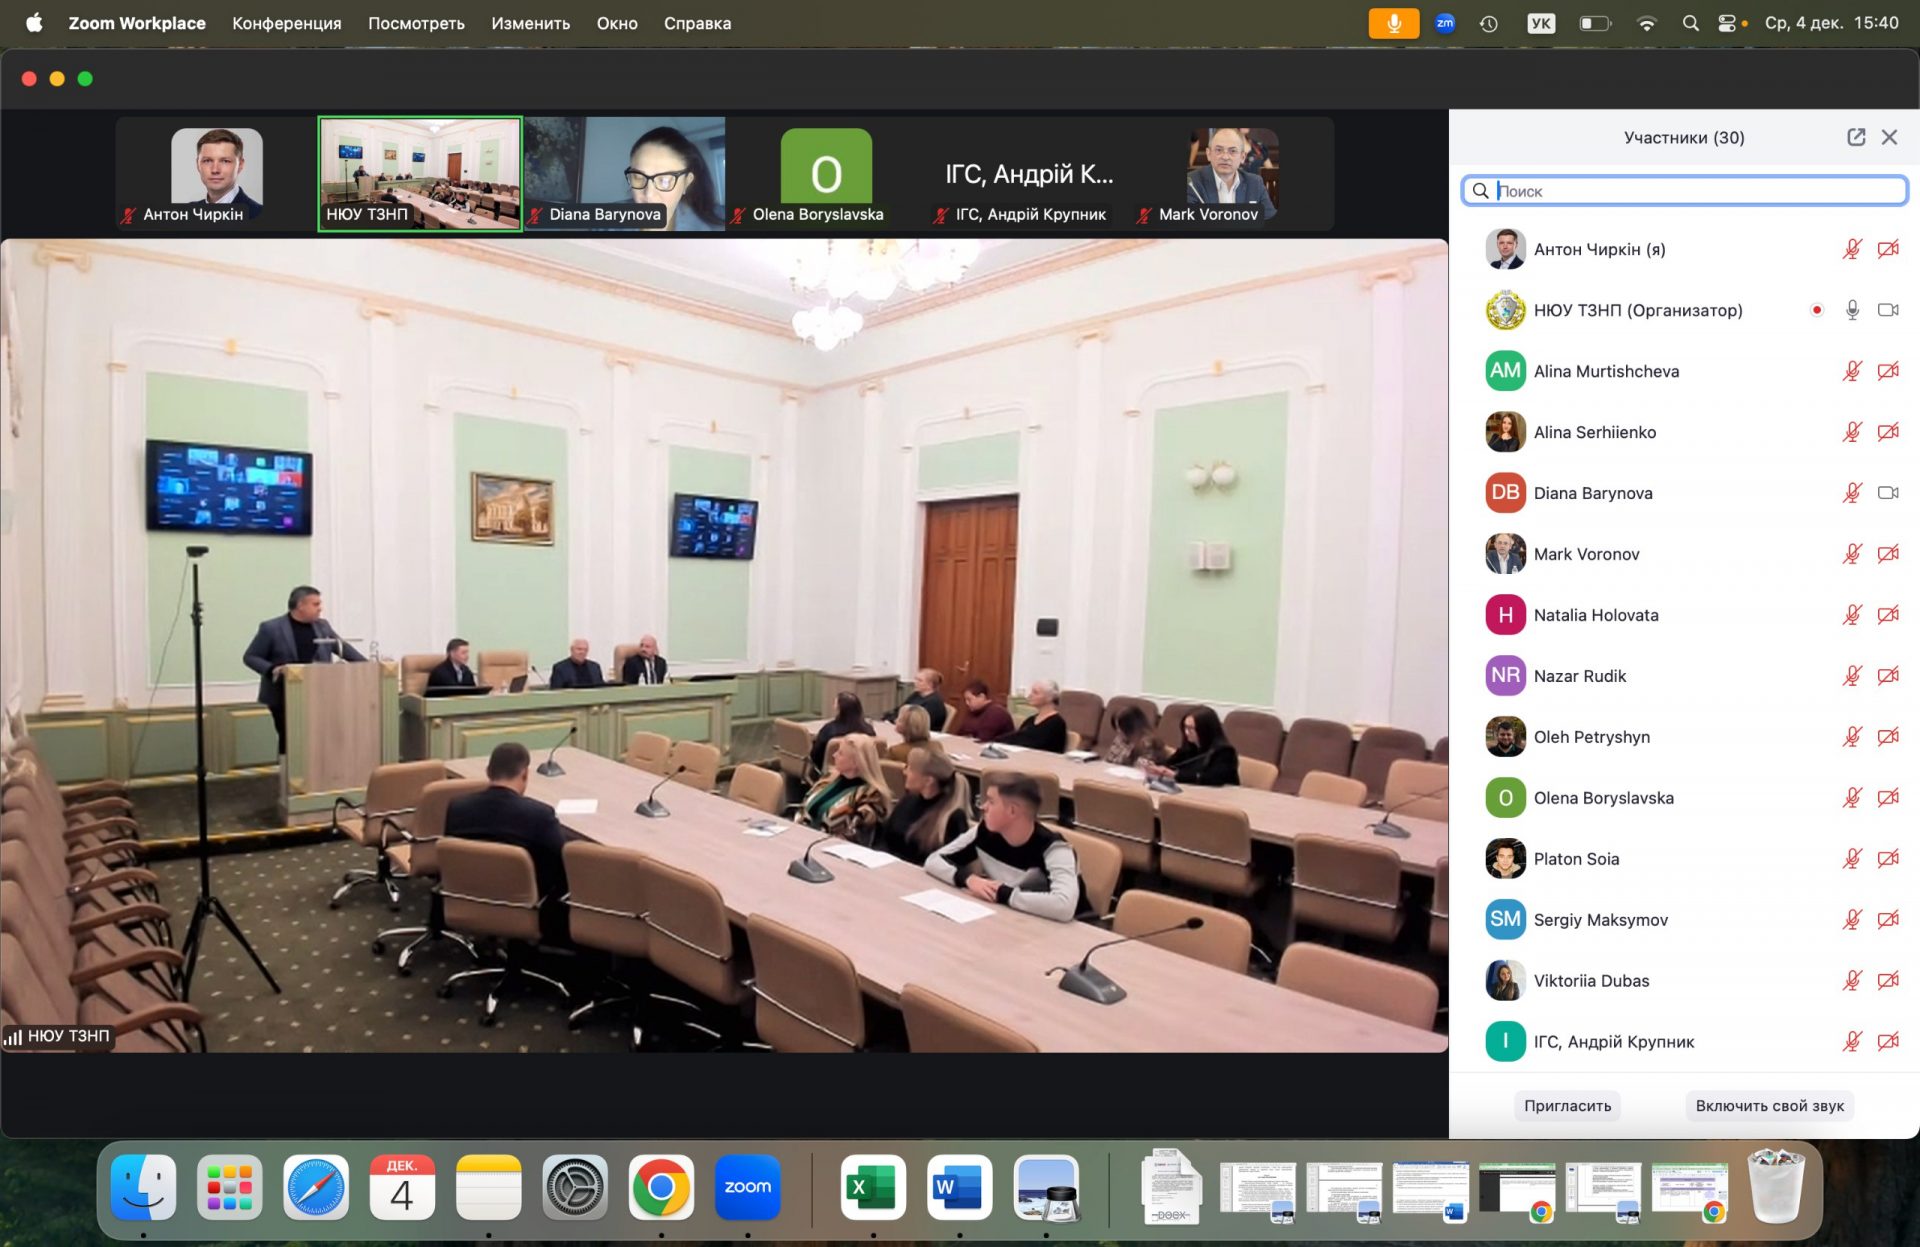The height and width of the screenshot is (1247, 1920).
Task: Open the Посмотреть menu
Action: coord(416,23)
